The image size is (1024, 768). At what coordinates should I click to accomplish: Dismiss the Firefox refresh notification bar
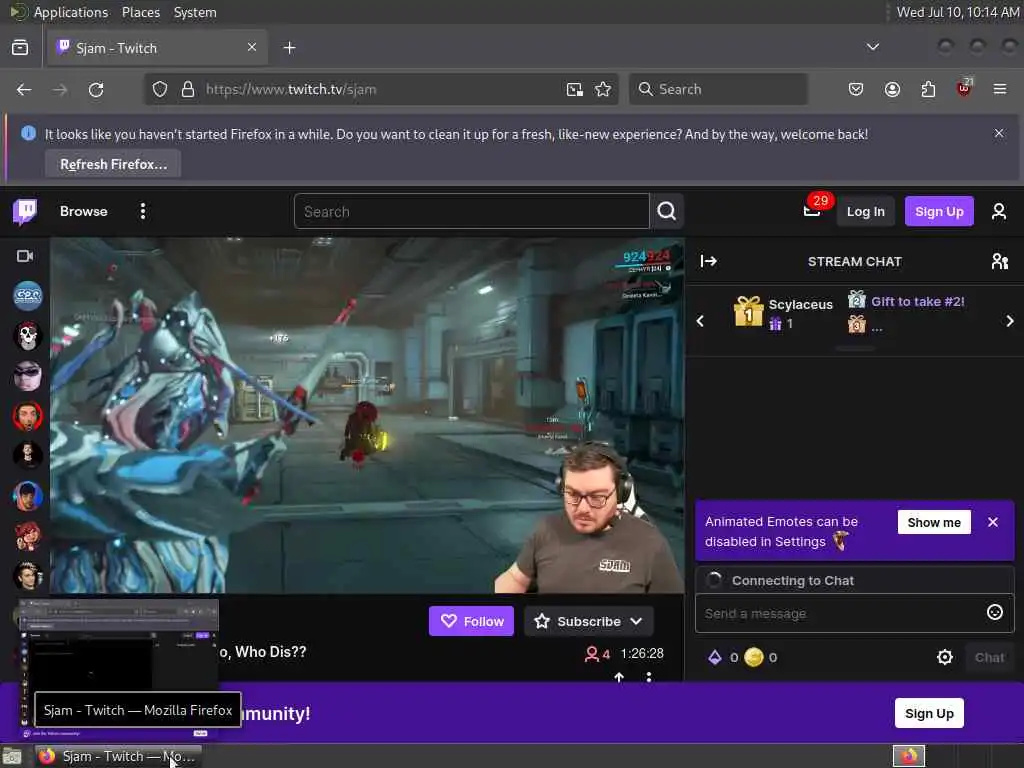click(x=999, y=133)
